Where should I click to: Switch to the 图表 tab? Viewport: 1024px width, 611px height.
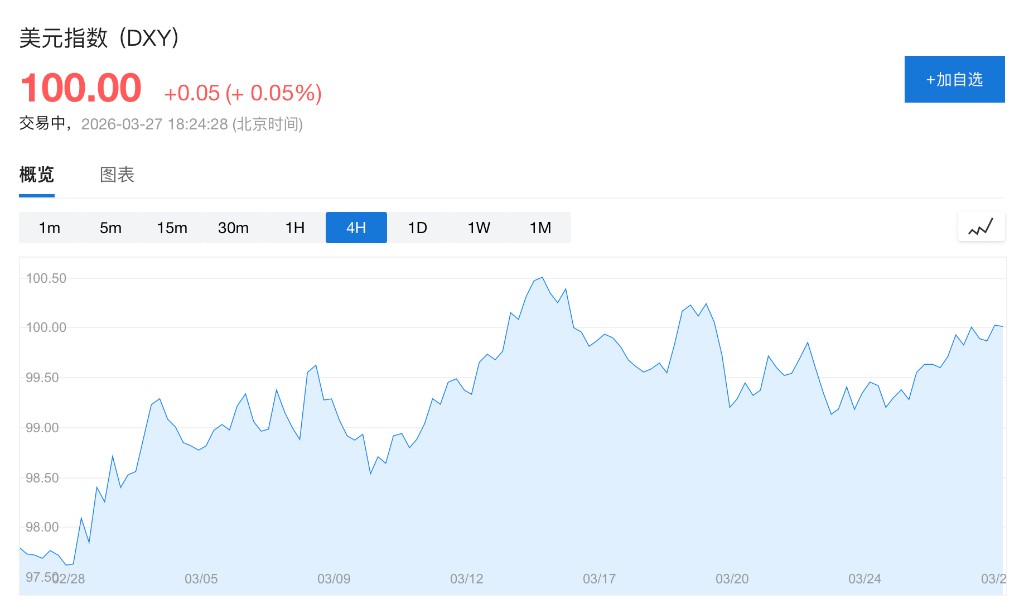(x=117, y=175)
